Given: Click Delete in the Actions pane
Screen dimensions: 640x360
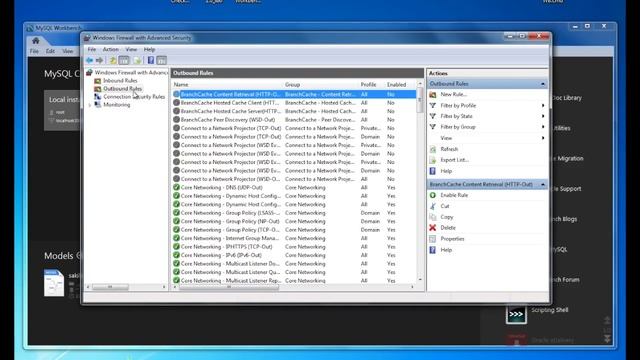Looking at the screenshot, I should [x=448, y=228].
